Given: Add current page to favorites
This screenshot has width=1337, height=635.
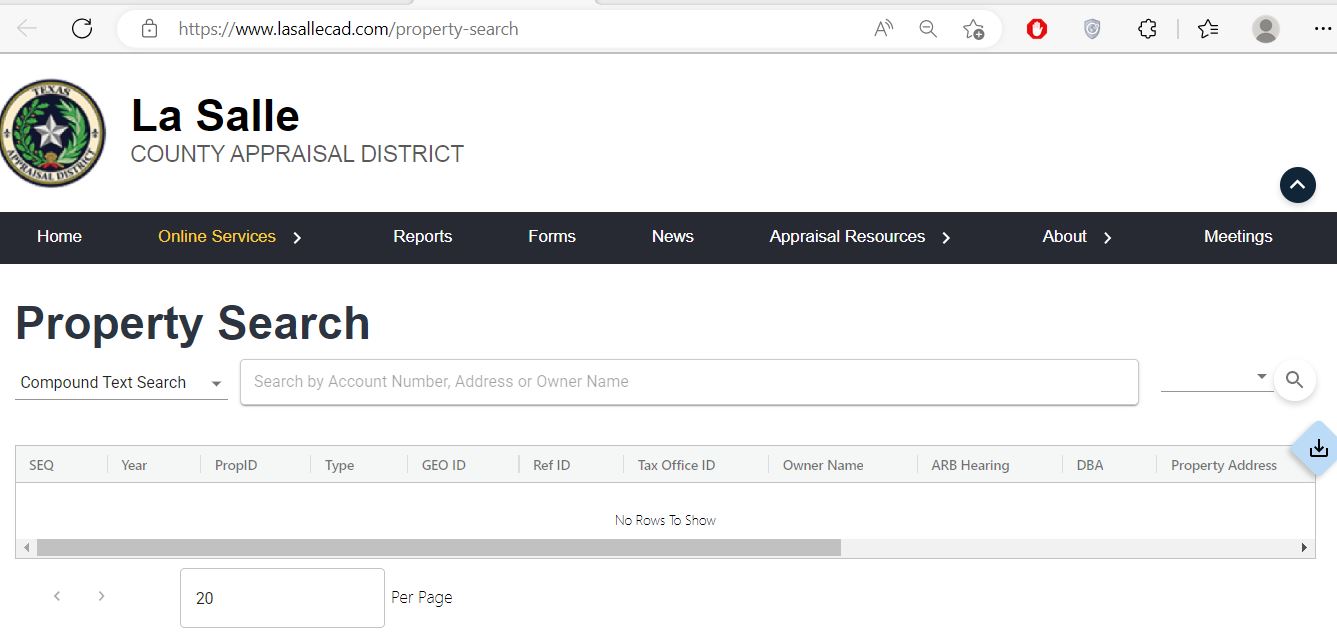Looking at the screenshot, I should tap(972, 29).
